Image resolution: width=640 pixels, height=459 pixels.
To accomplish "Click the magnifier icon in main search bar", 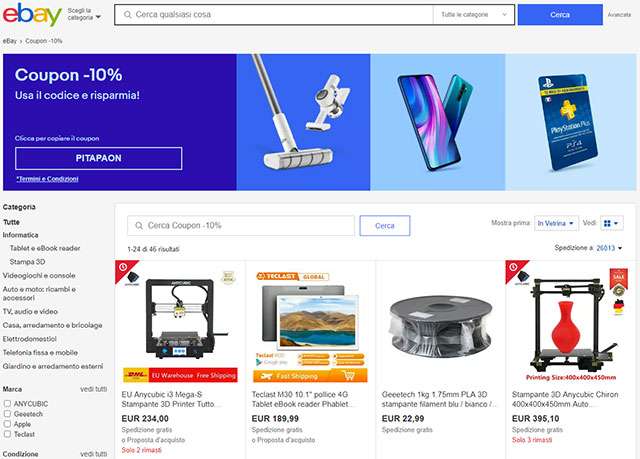I will (x=127, y=15).
